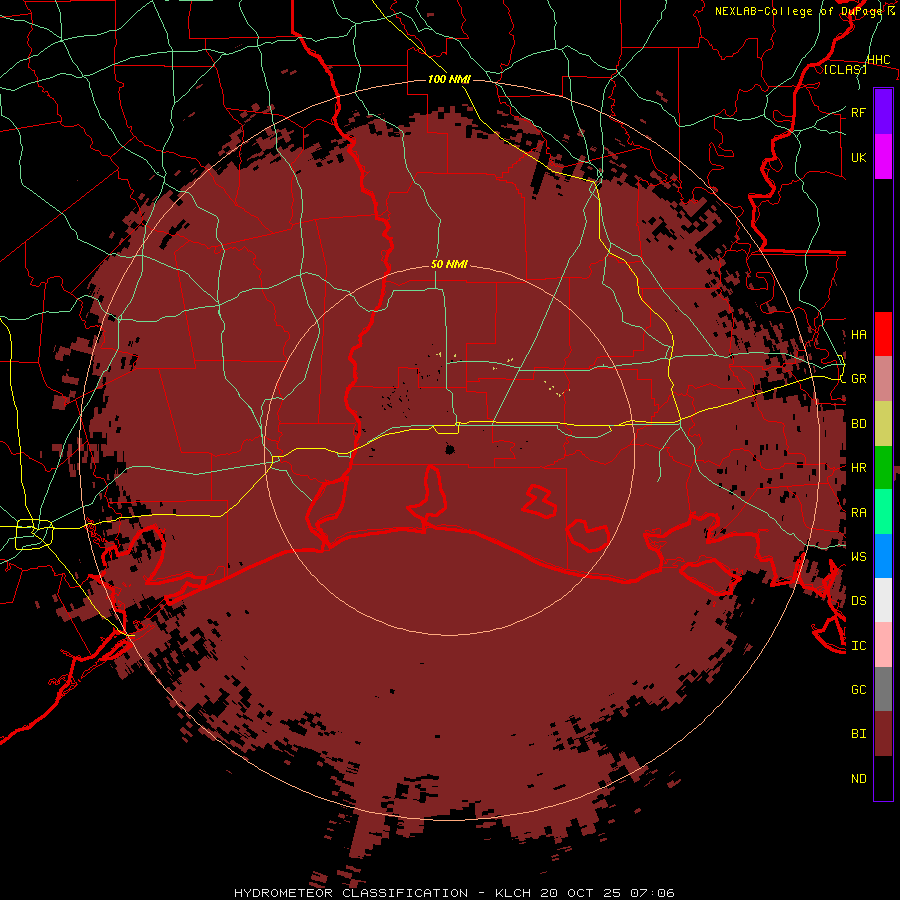
Task: Click the 50 NMI range ring label
Action: click(449, 264)
